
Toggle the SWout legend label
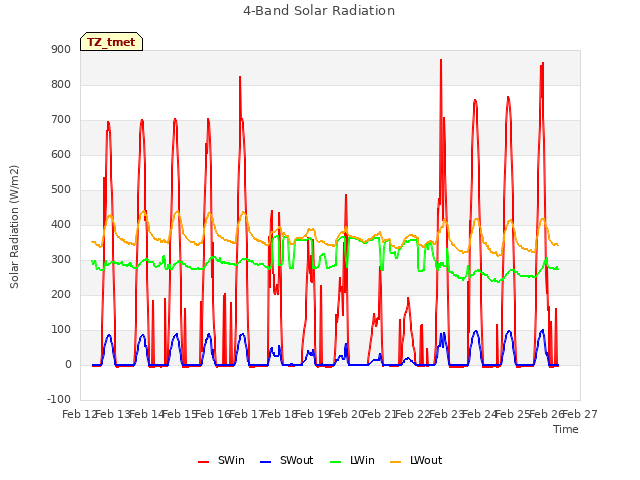(296, 460)
